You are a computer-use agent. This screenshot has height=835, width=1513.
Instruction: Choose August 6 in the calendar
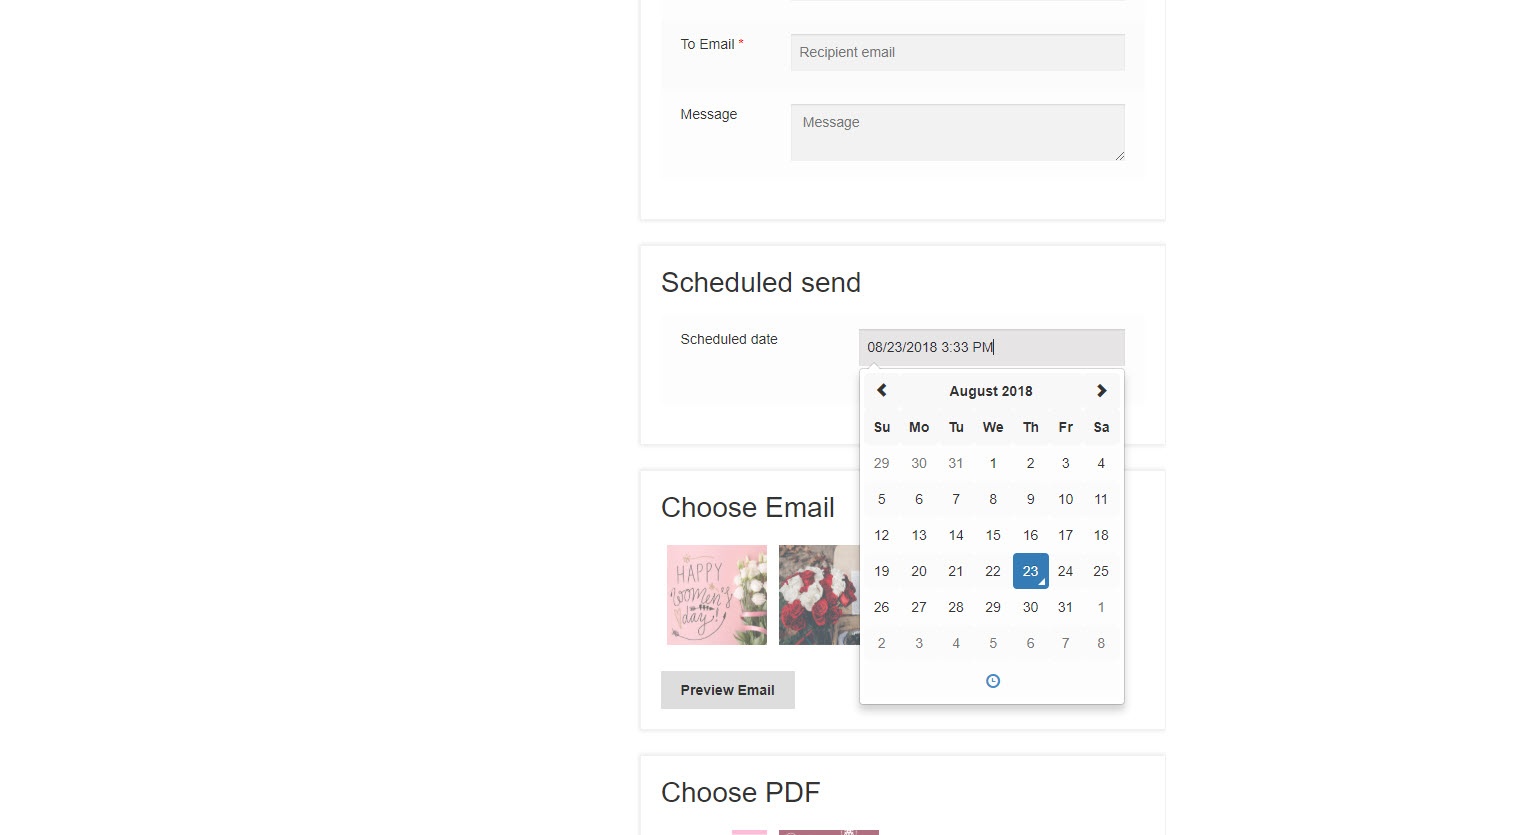point(919,499)
